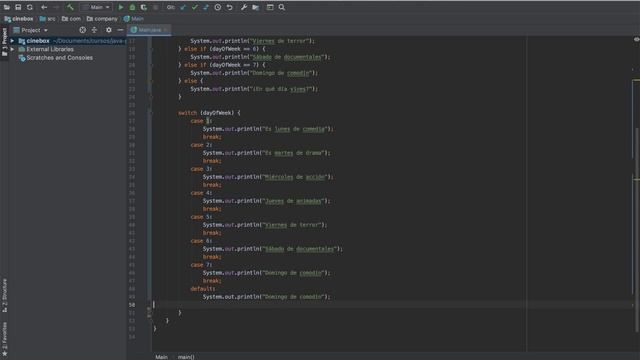The height and width of the screenshot is (360, 640).
Task: Click the src breadcrumb folder
Action: coord(47,19)
